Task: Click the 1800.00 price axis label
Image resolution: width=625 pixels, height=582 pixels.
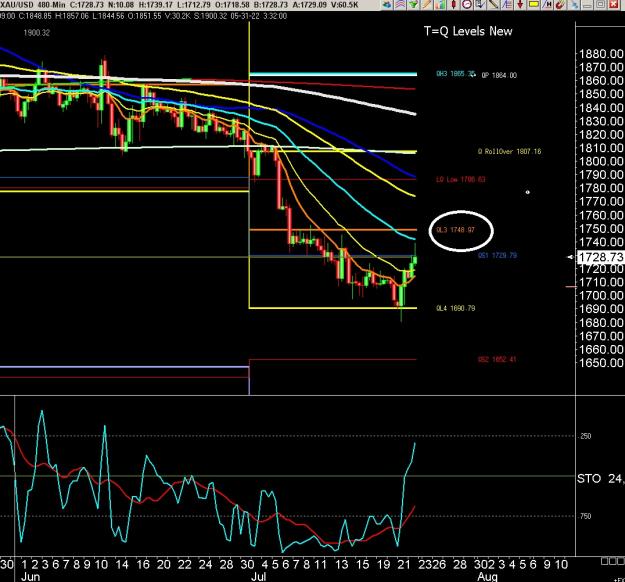Action: pyautogui.click(x=601, y=161)
